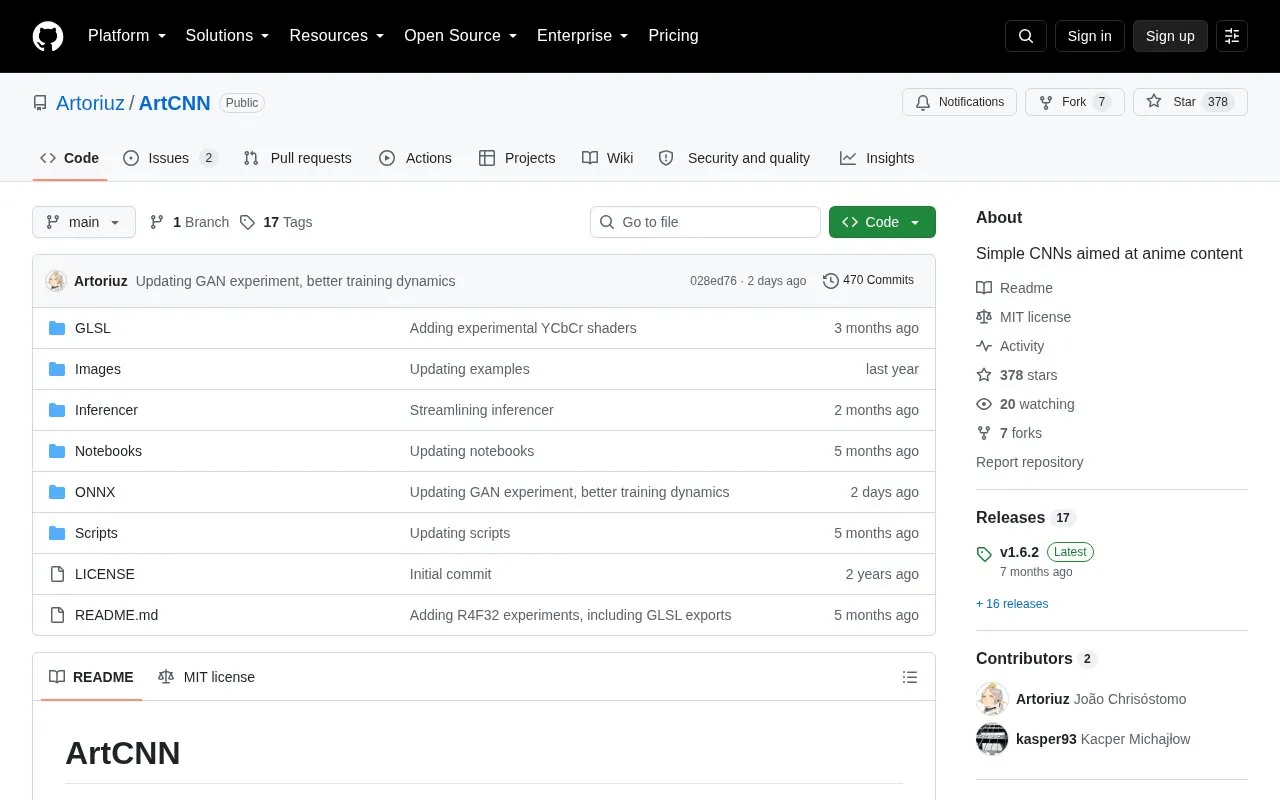Open the v1.6.2 release tag
The width and height of the screenshot is (1280, 800).
pos(1019,552)
